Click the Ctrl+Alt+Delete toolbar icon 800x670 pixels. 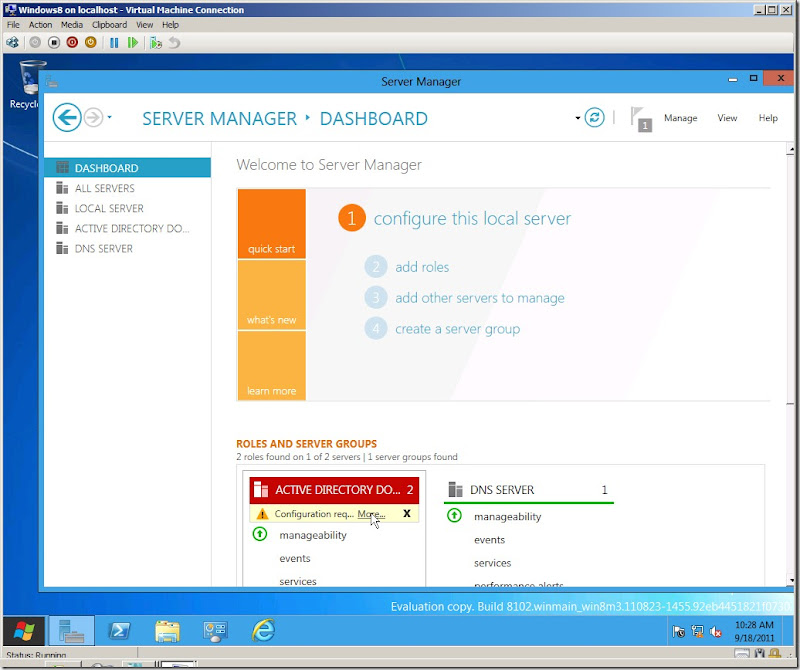12,42
